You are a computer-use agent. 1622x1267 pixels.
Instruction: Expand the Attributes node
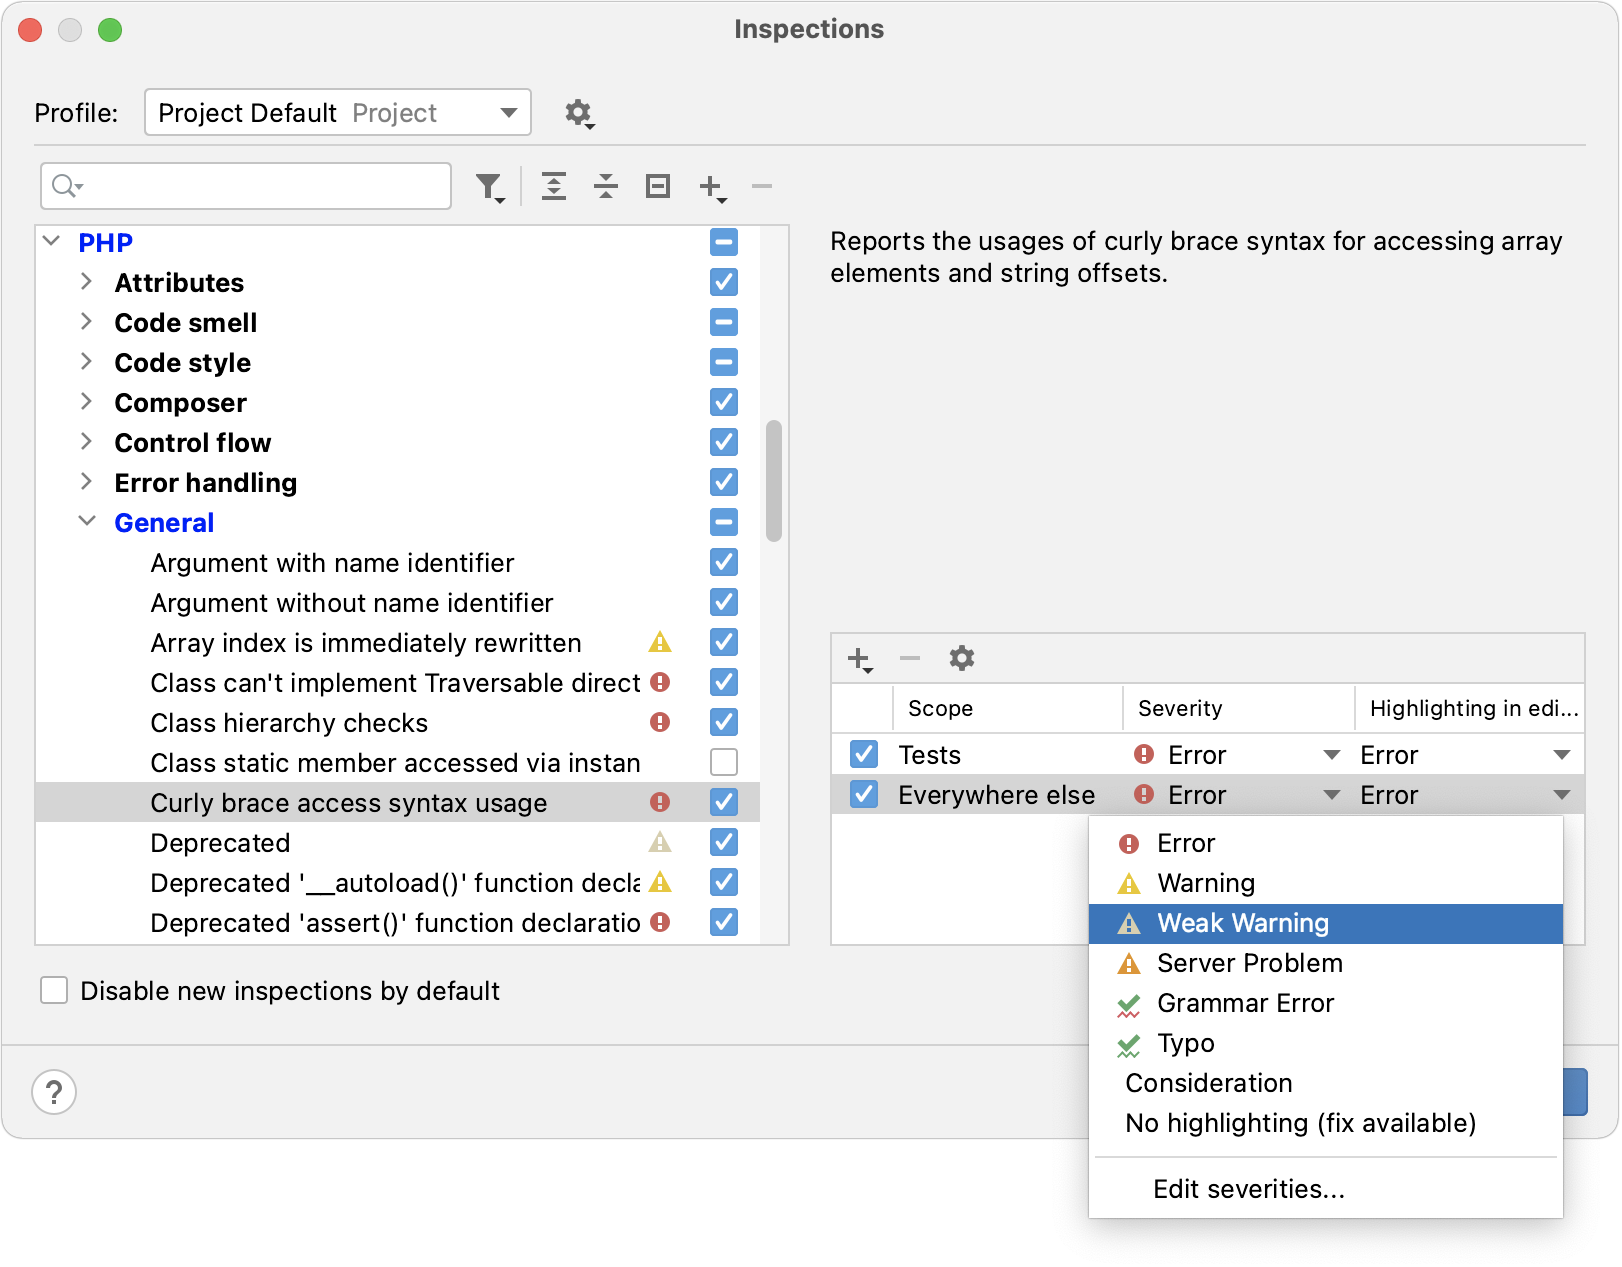[x=87, y=282]
